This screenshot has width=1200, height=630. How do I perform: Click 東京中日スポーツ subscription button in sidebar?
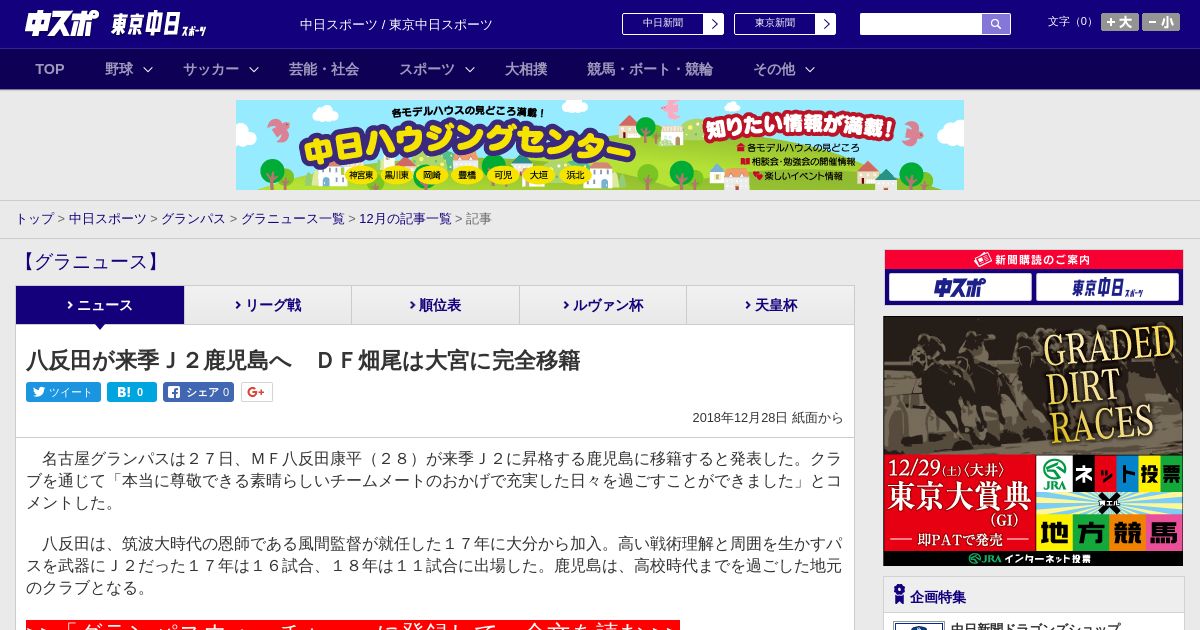pyautogui.click(x=1107, y=288)
